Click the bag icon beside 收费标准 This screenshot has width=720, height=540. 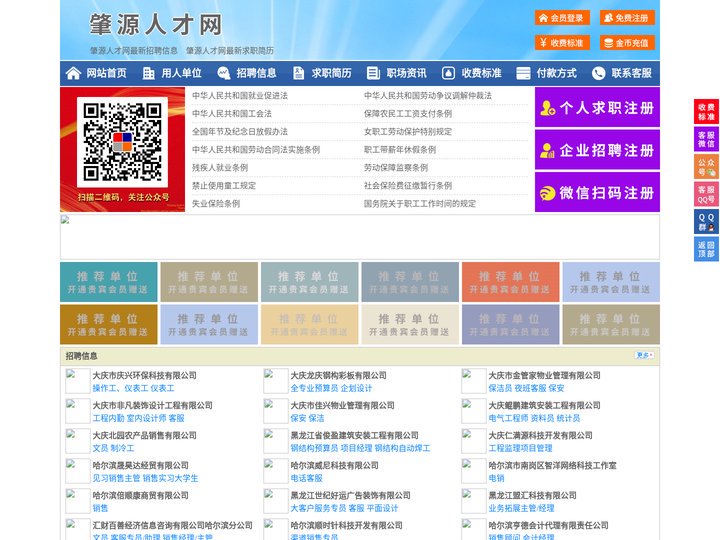coord(448,73)
